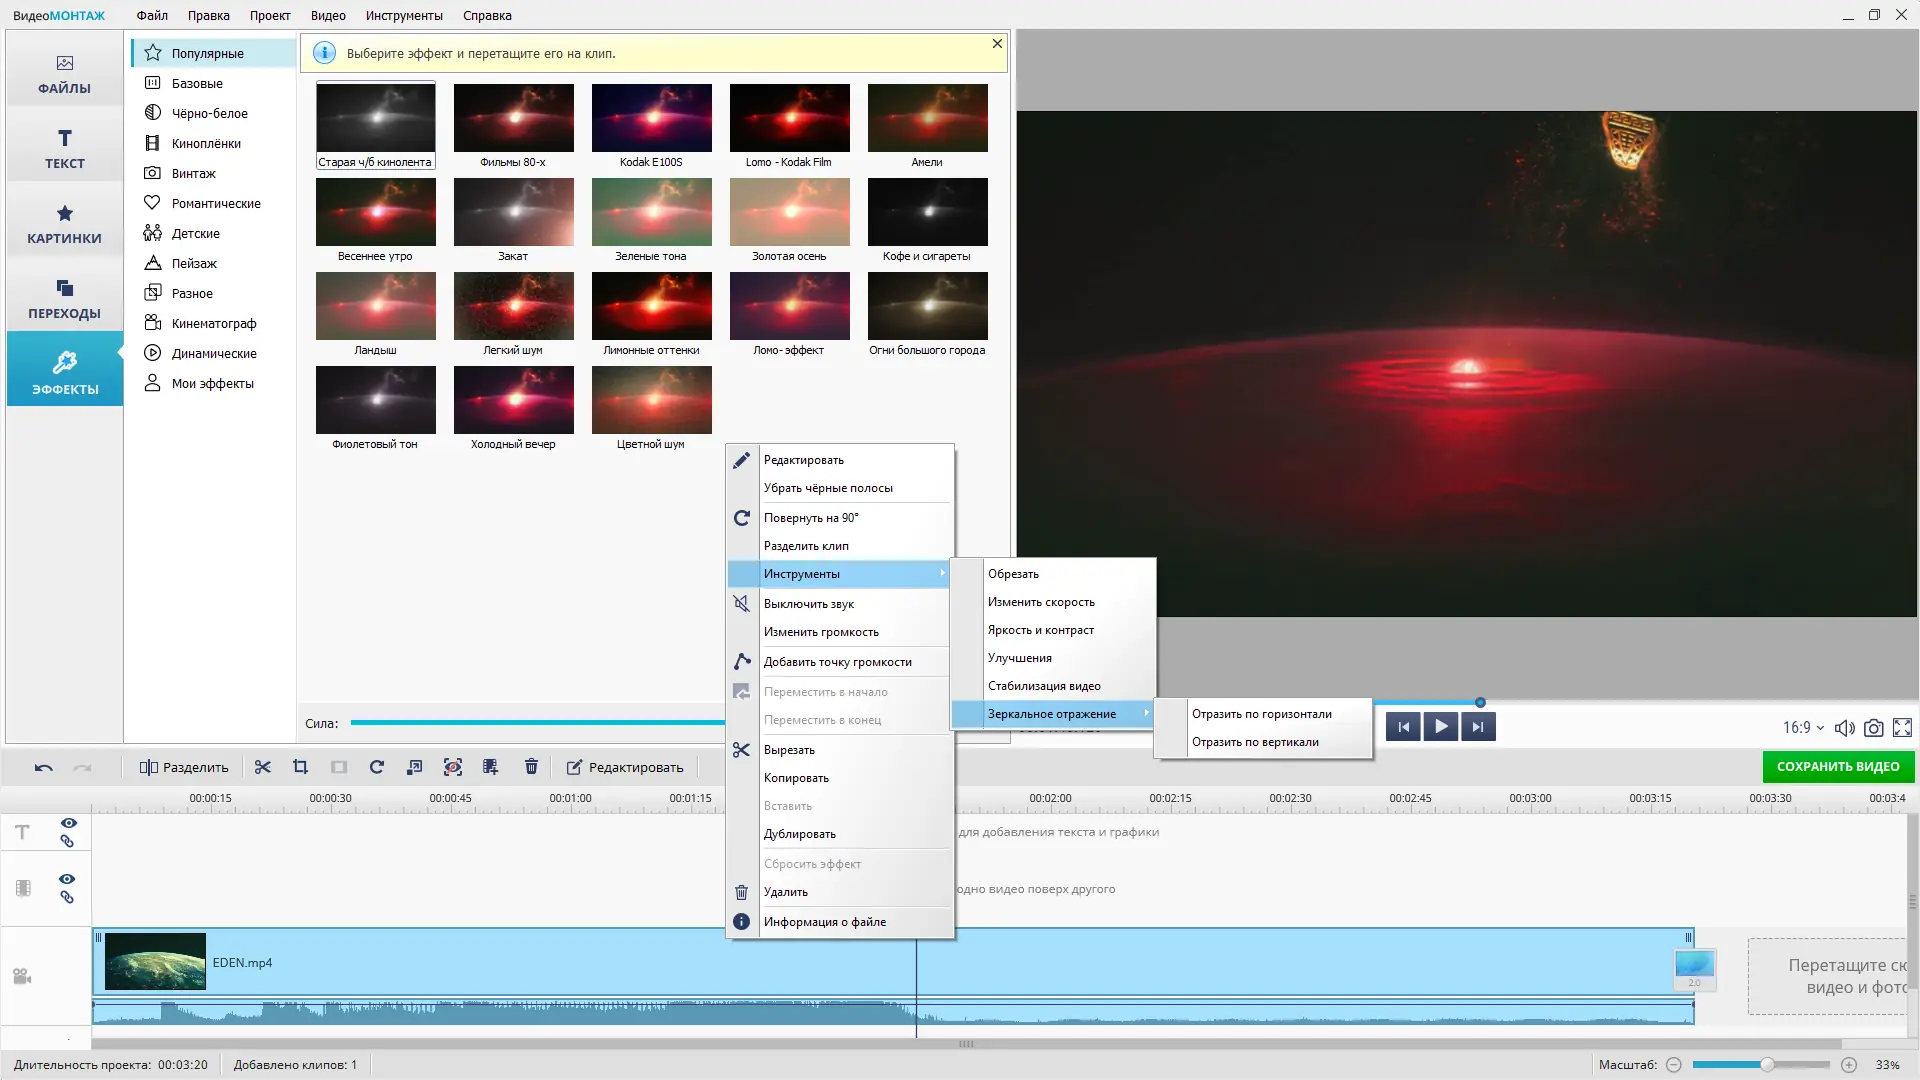Click the rotate clip toolbar icon
This screenshot has height=1080, width=1920.
(377, 767)
